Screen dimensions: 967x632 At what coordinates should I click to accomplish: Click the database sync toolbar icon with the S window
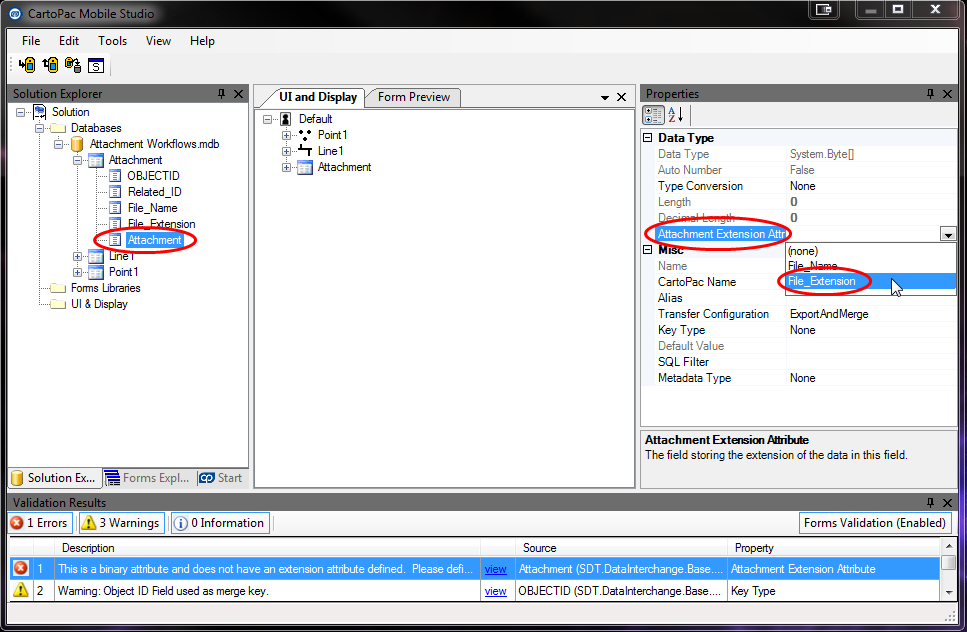coord(96,66)
